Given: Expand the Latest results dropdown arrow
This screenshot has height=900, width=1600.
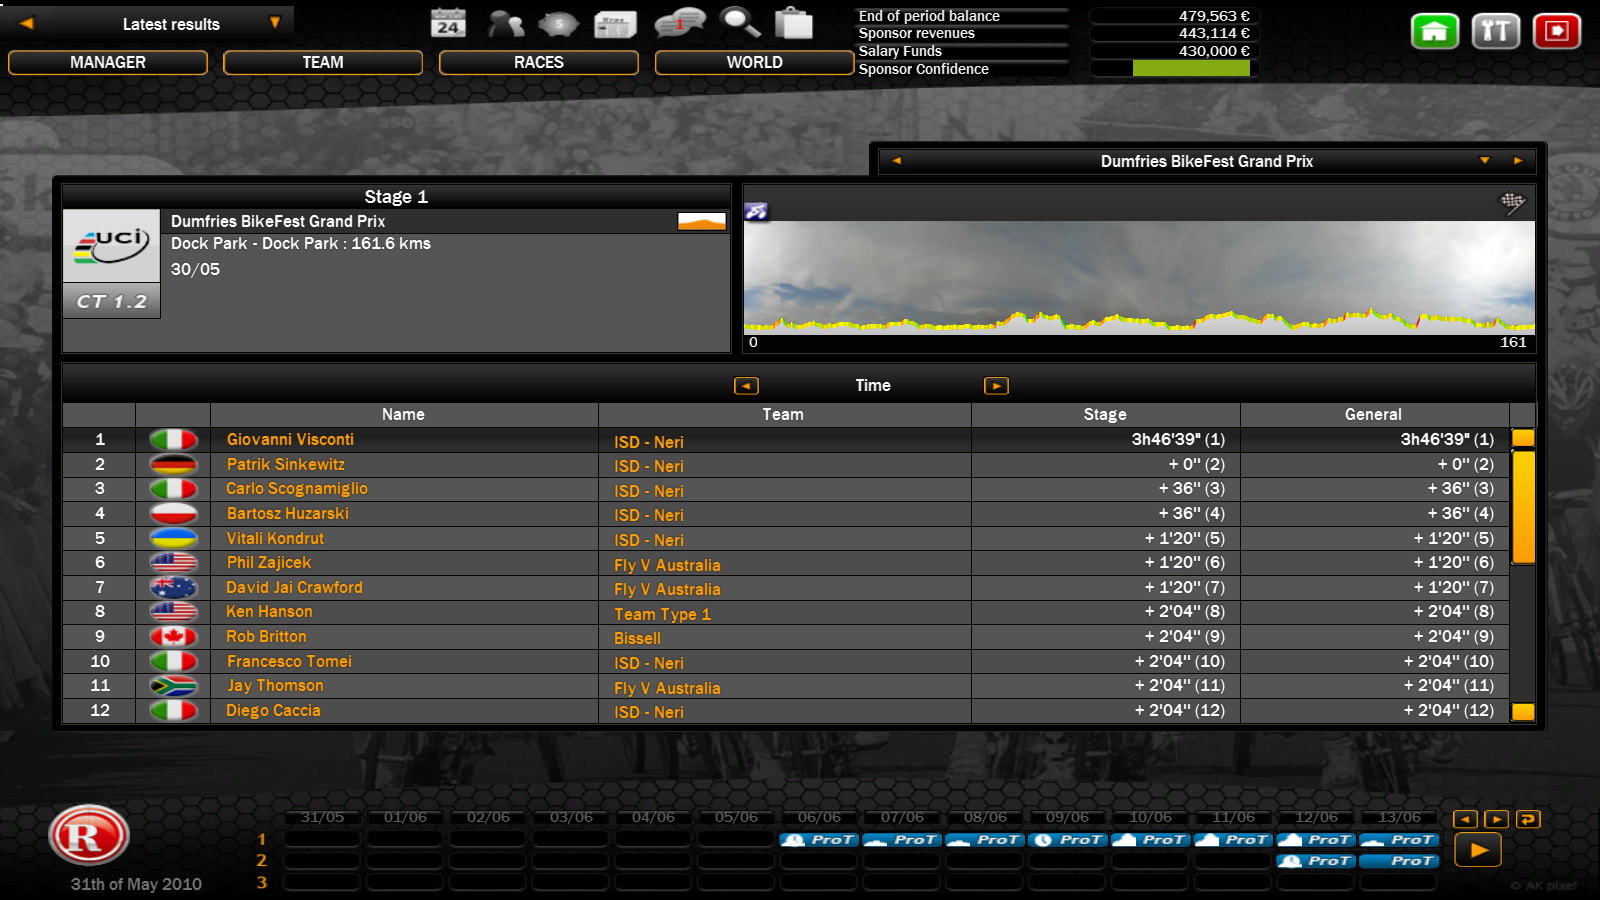Looking at the screenshot, I should coord(275,23).
